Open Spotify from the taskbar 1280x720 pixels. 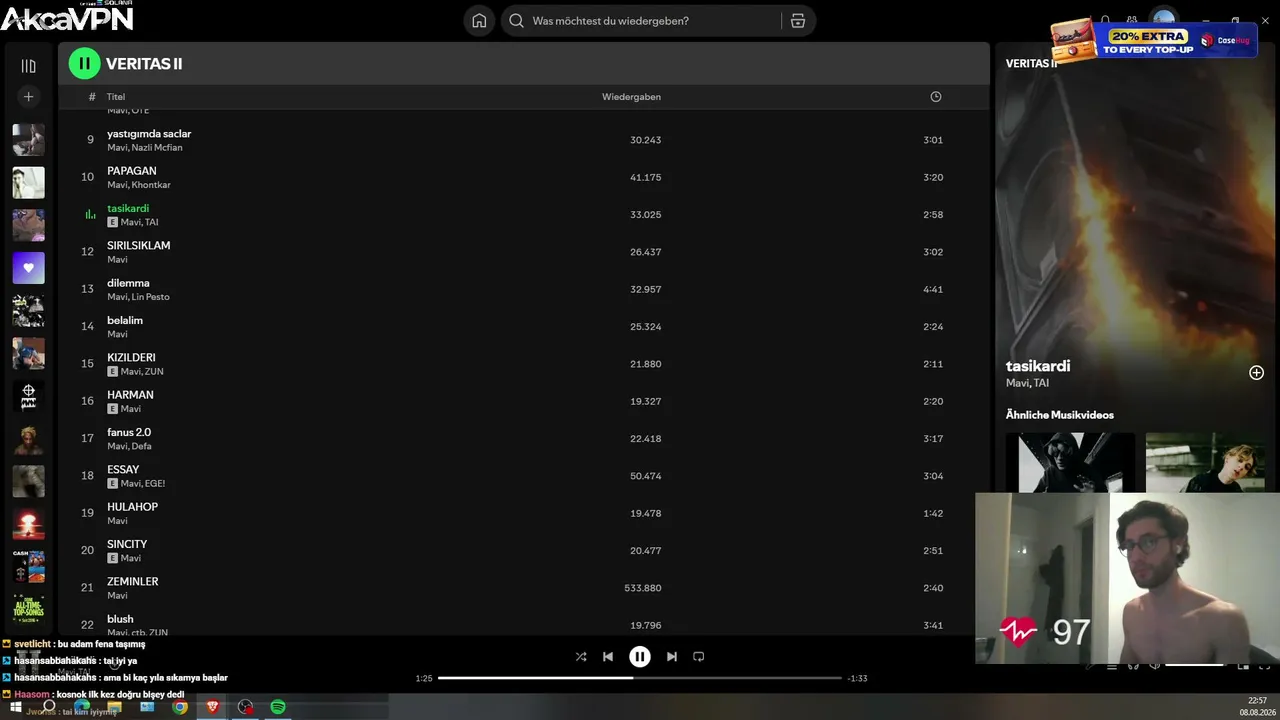point(278,707)
